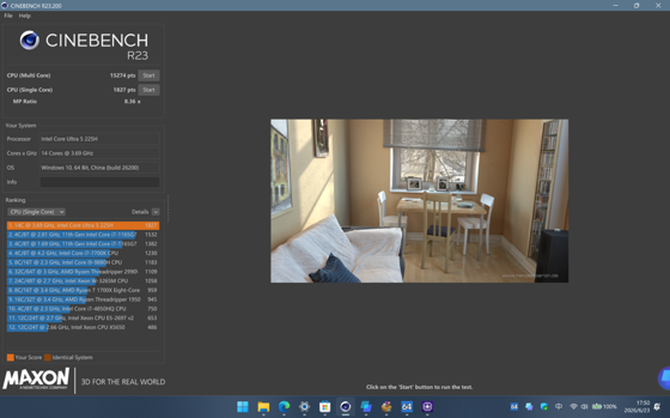670x418 pixels.
Task: Launch Microsoft Edge from the taskbar
Action: pyautogui.click(x=284, y=406)
